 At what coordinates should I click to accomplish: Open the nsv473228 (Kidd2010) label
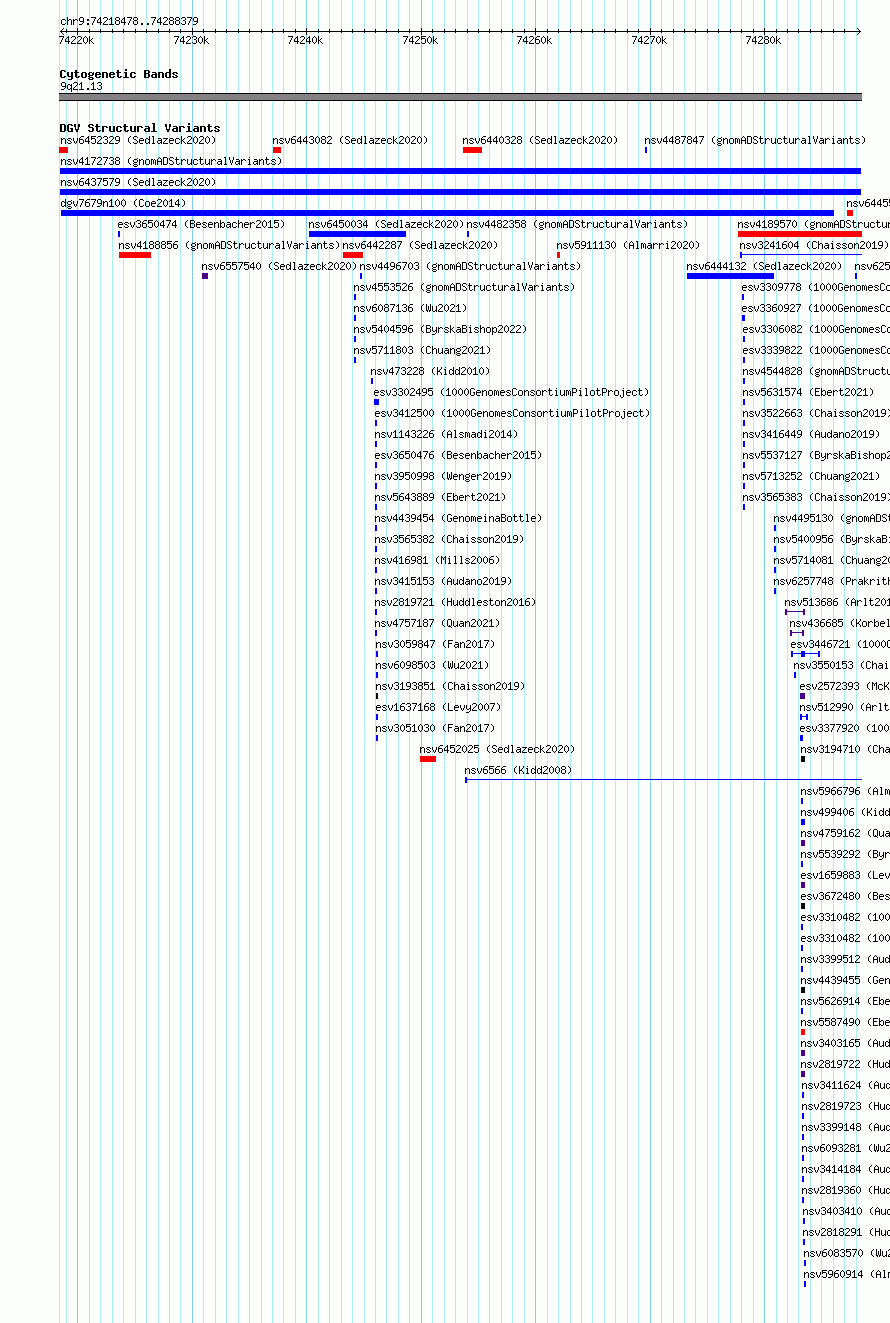pos(431,371)
